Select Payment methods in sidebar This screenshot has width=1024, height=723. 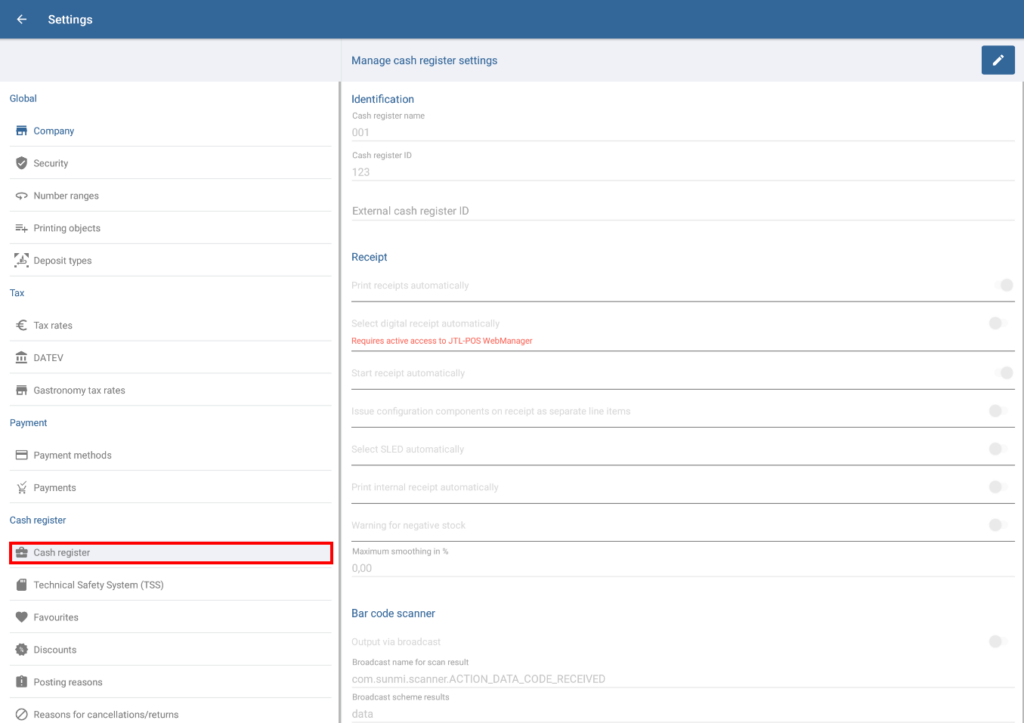(72, 455)
